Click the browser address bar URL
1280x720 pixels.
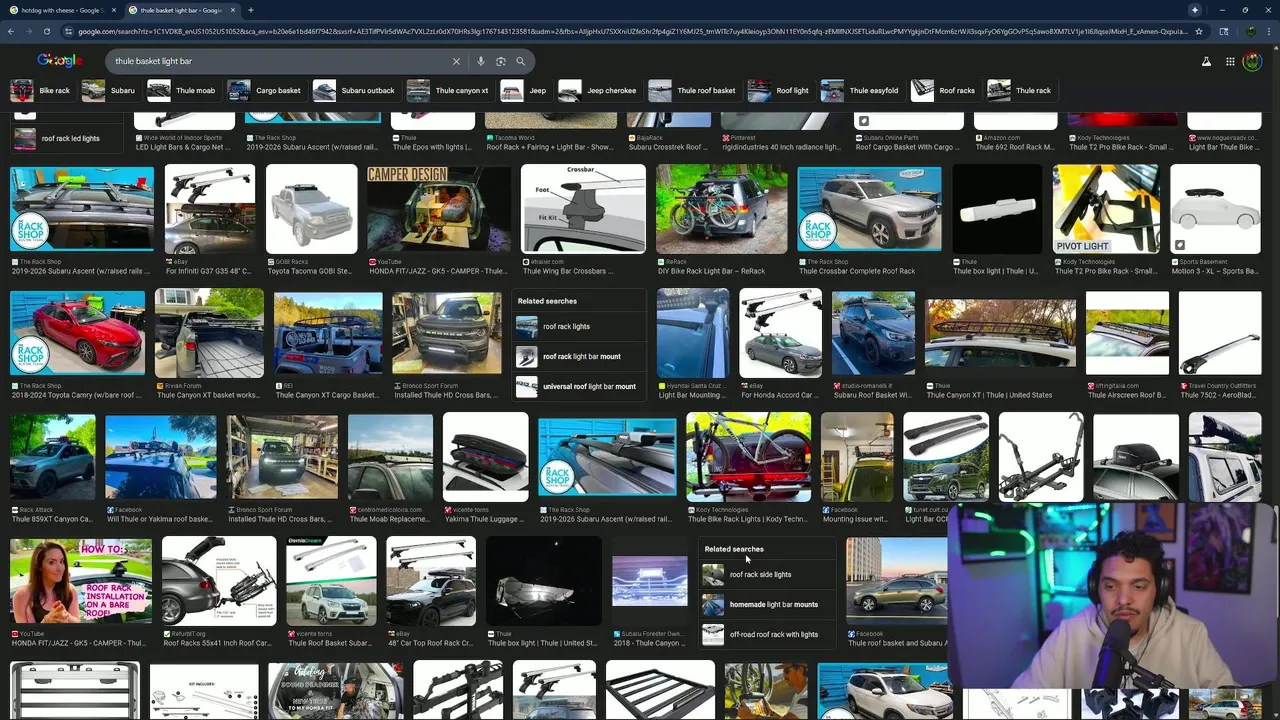pos(630,31)
